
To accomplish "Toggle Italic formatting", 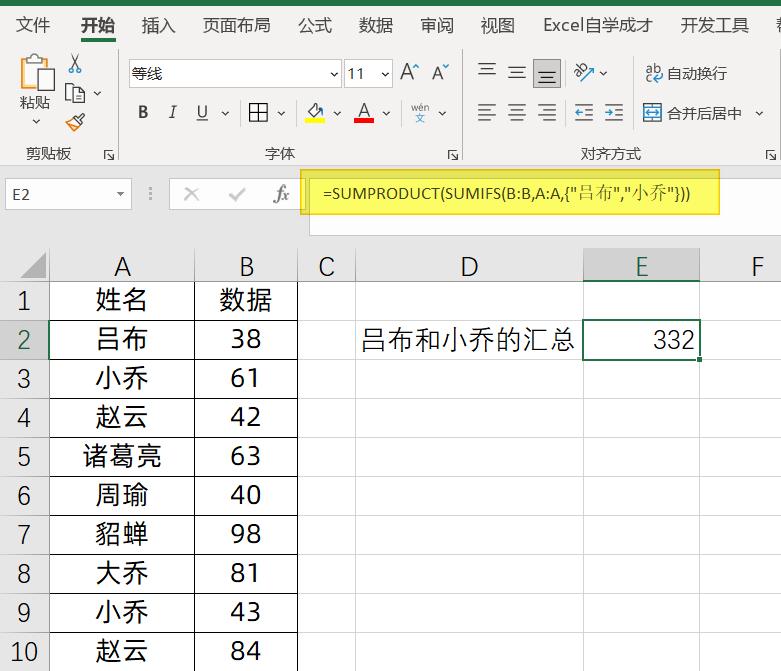I will click(x=173, y=113).
